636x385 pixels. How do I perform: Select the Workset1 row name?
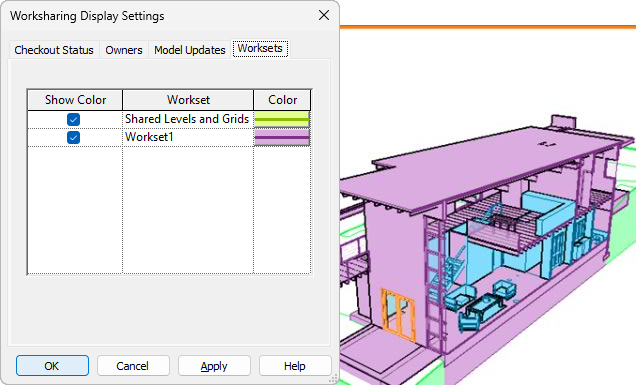coord(149,137)
